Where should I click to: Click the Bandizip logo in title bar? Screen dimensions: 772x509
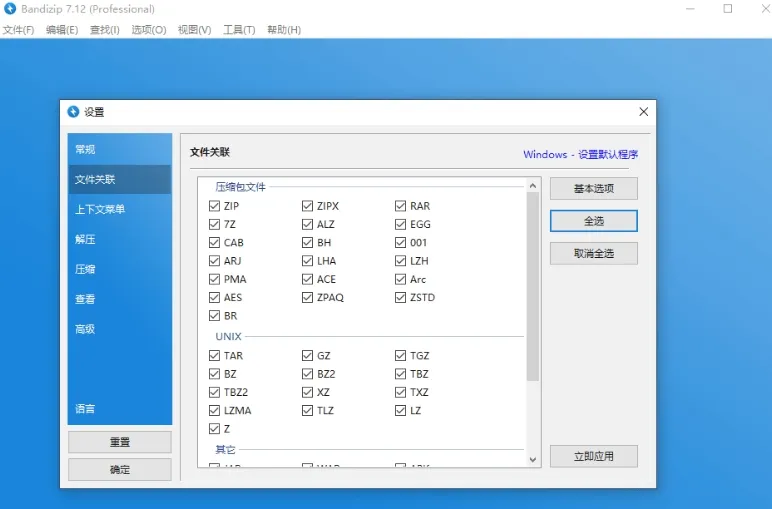pyautogui.click(x=10, y=8)
